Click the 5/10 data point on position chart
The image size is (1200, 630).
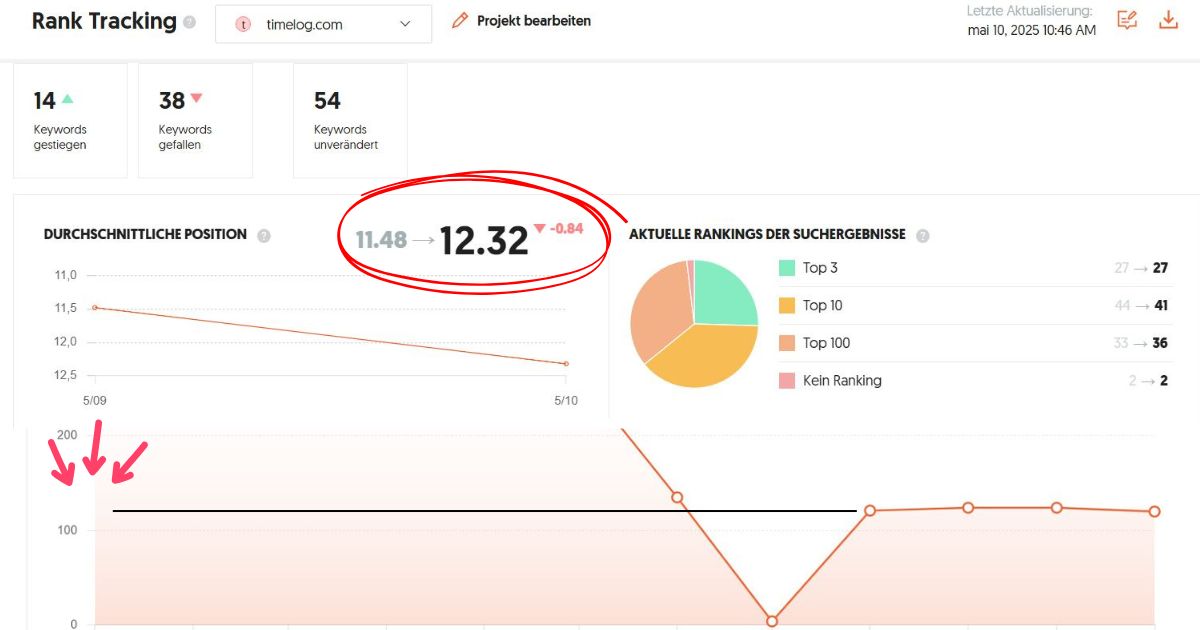click(566, 363)
